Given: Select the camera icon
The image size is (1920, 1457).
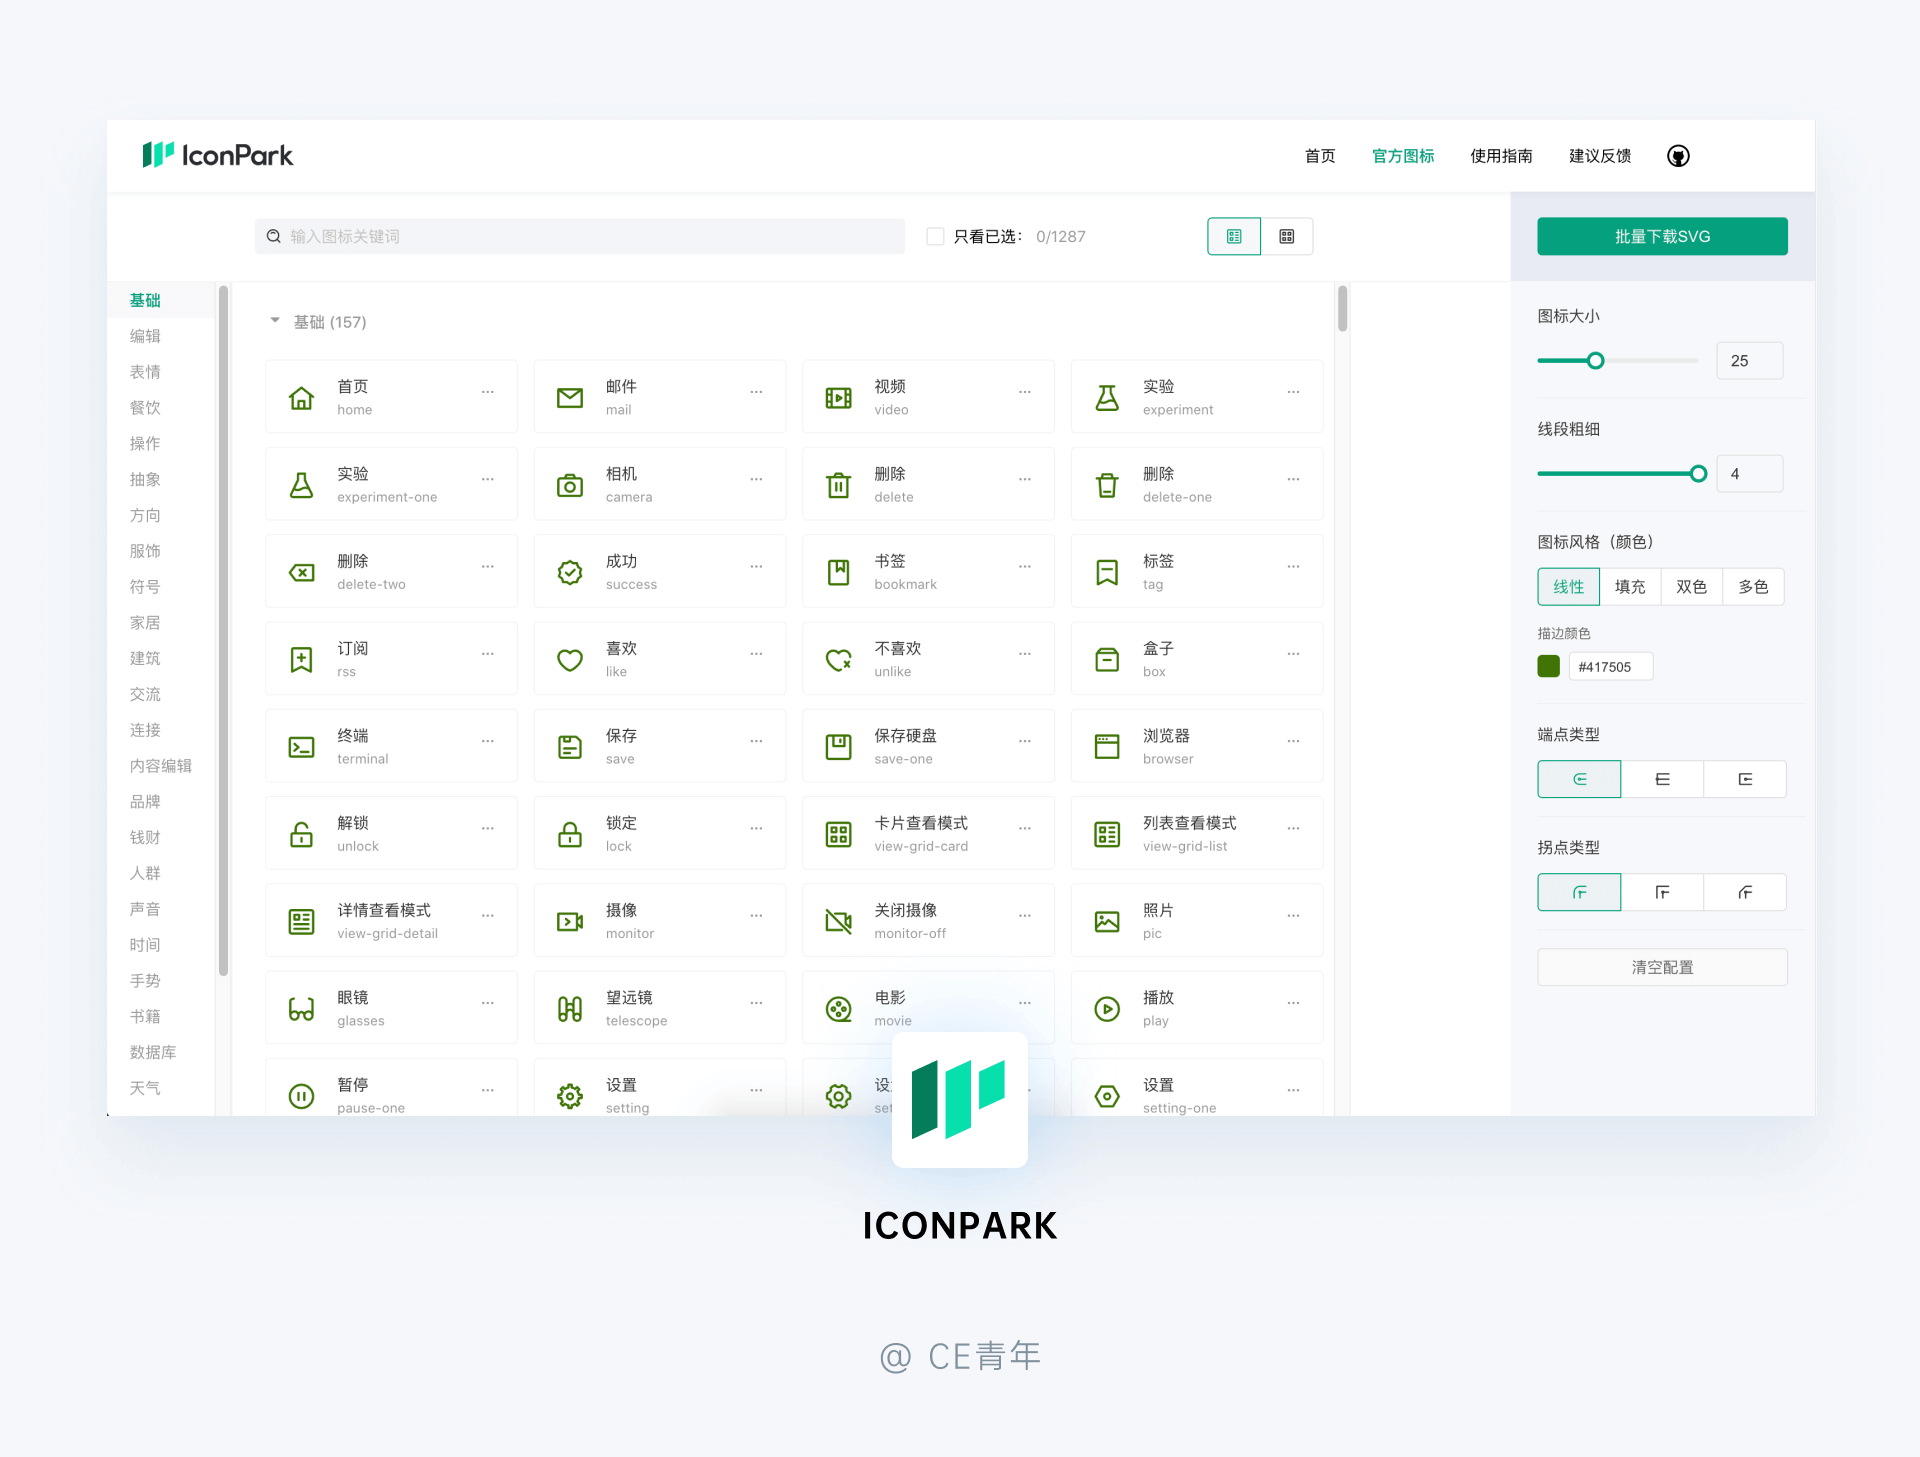Looking at the screenshot, I should (570, 485).
